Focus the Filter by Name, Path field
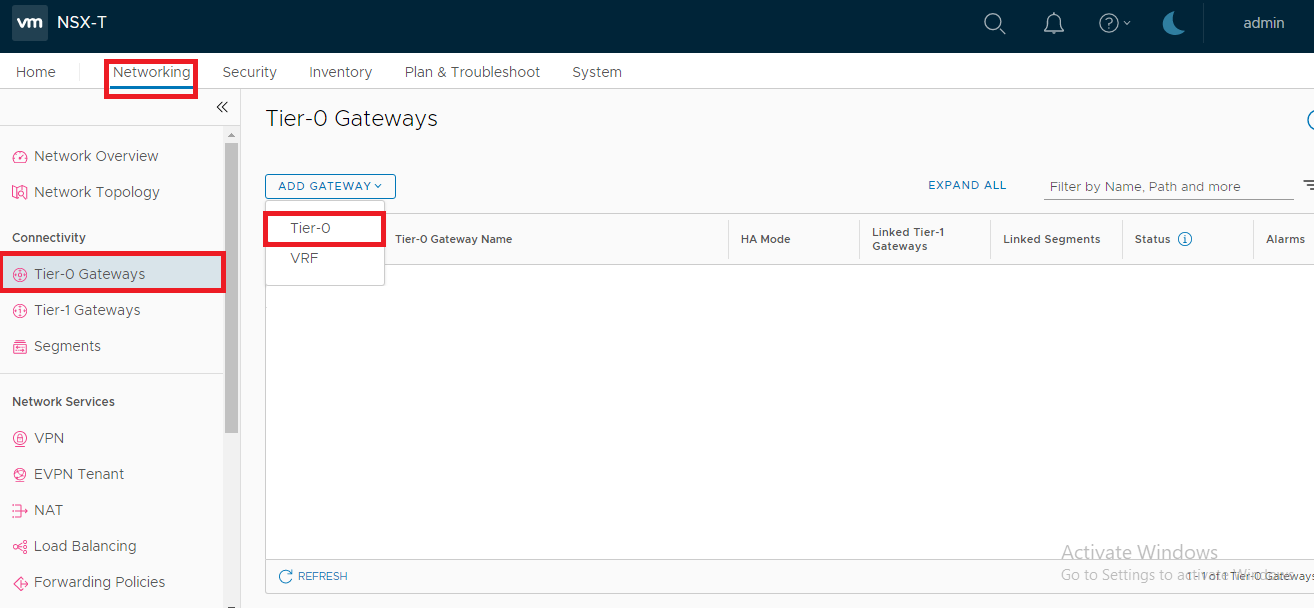 click(1169, 187)
